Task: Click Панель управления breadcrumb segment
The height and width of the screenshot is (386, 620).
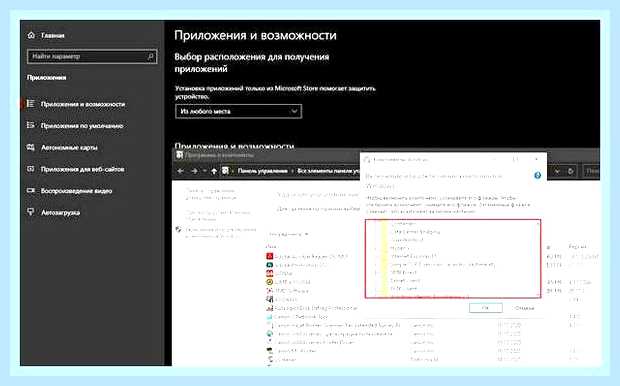Action: pos(263,171)
